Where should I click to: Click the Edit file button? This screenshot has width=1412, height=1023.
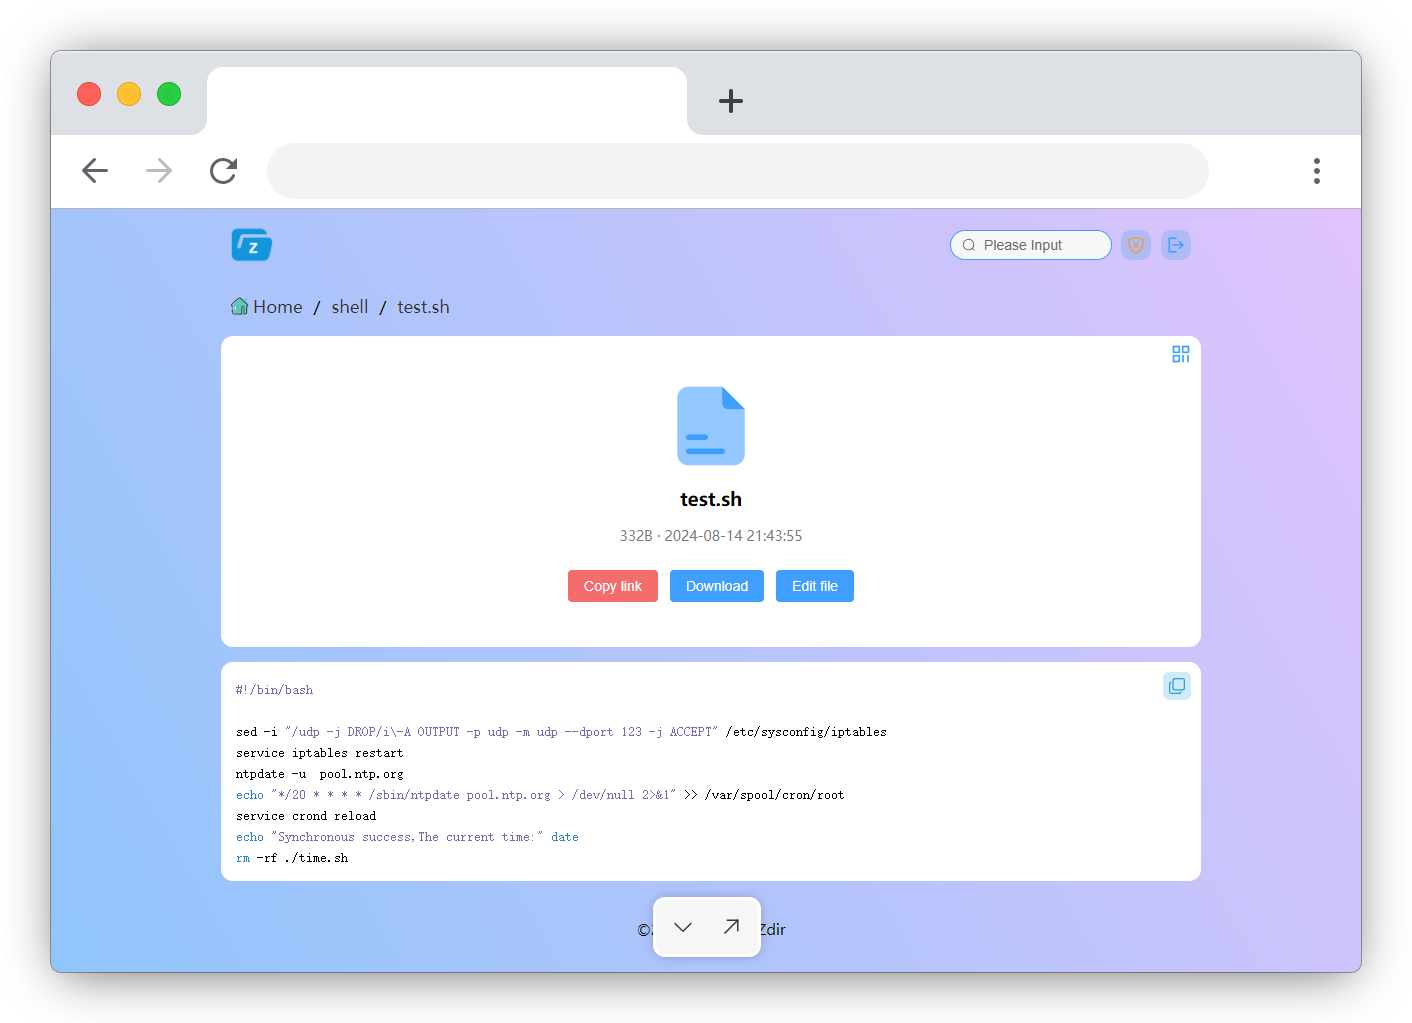(x=814, y=586)
